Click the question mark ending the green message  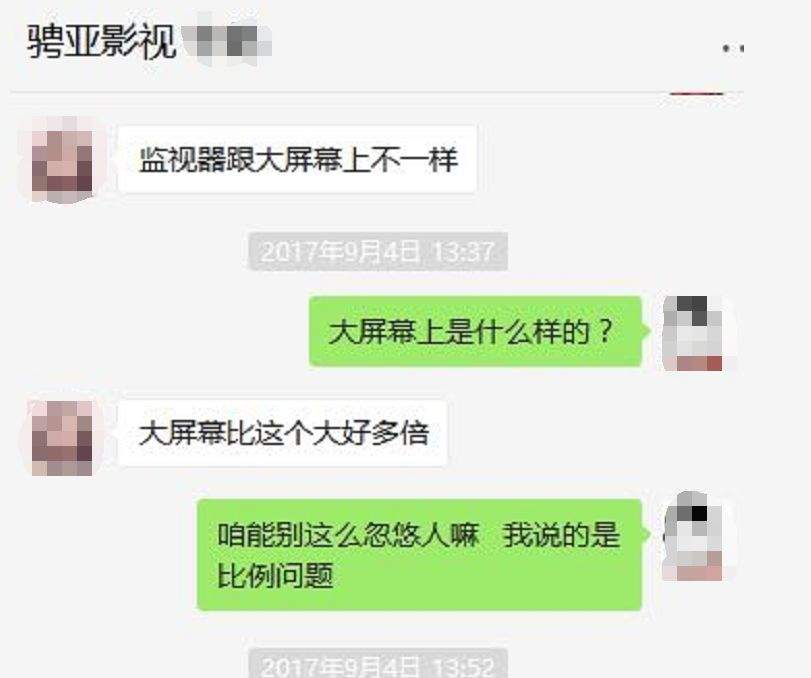(604, 331)
